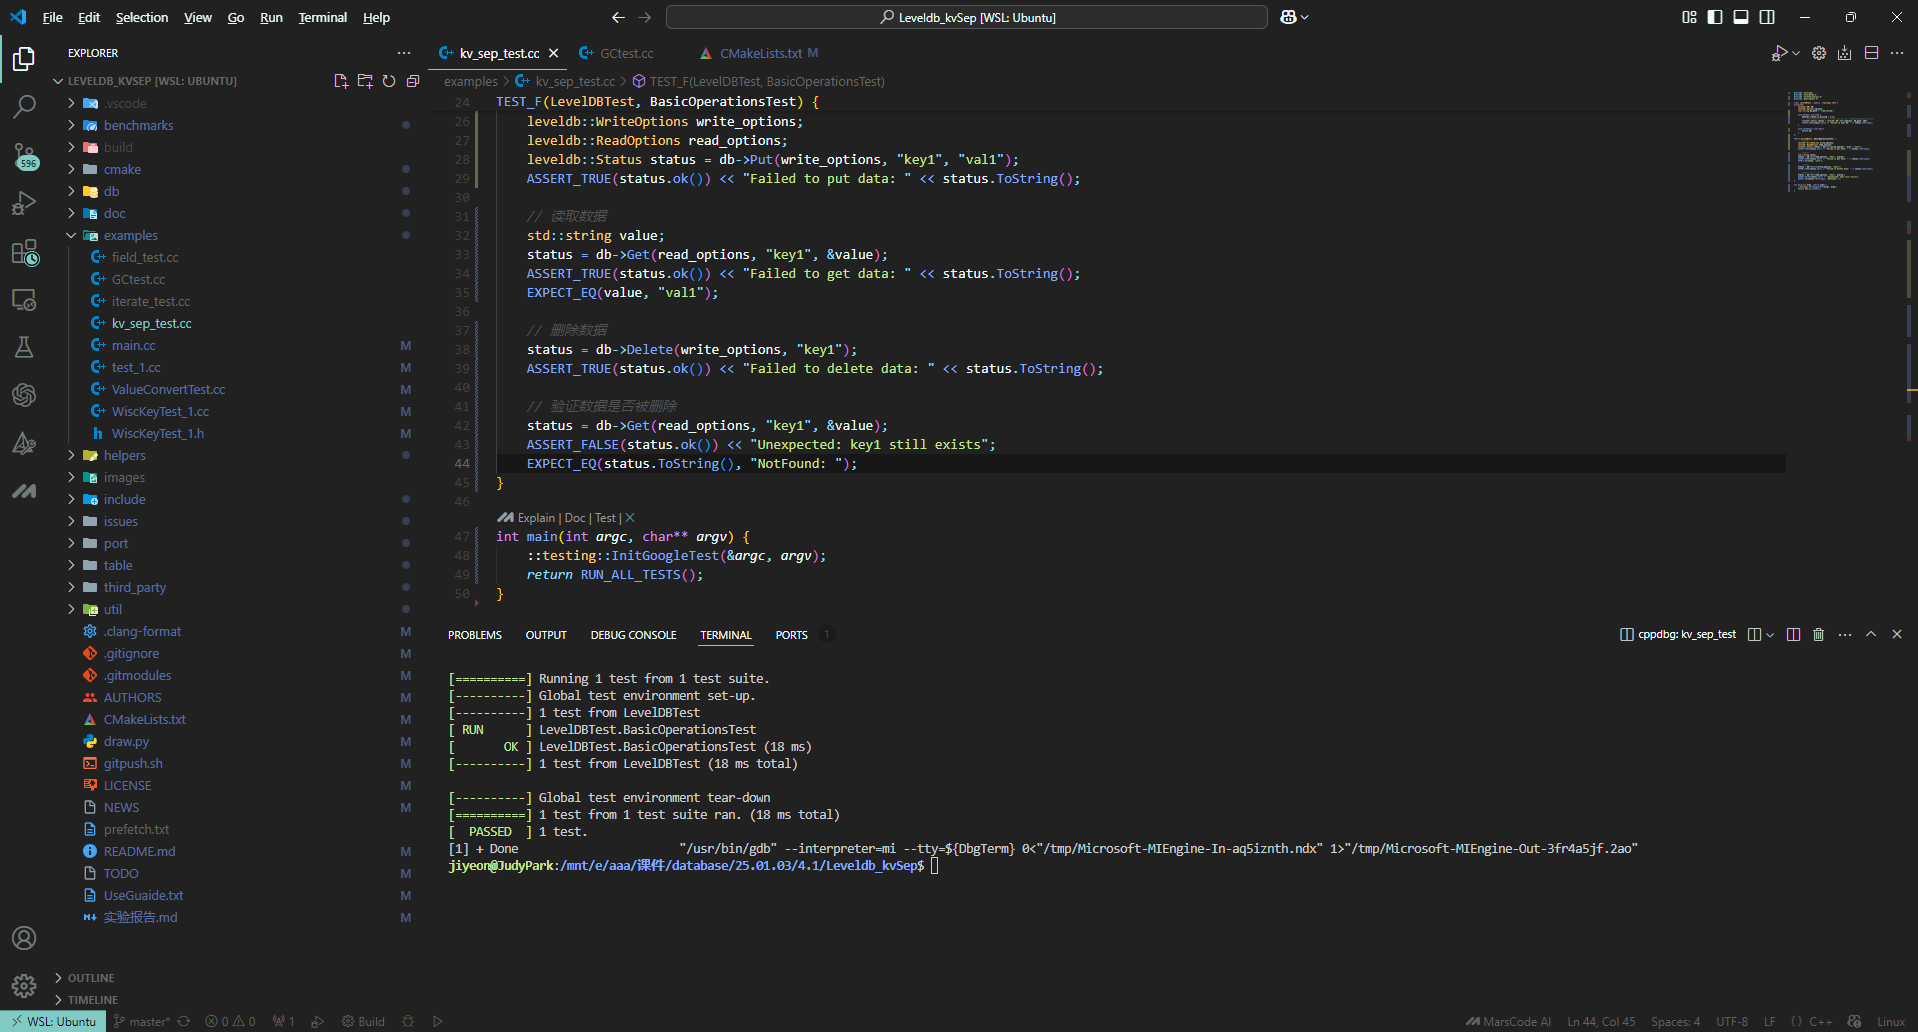The image size is (1918, 1032).
Task: Toggle the secondary side bar visibility
Action: (1767, 17)
